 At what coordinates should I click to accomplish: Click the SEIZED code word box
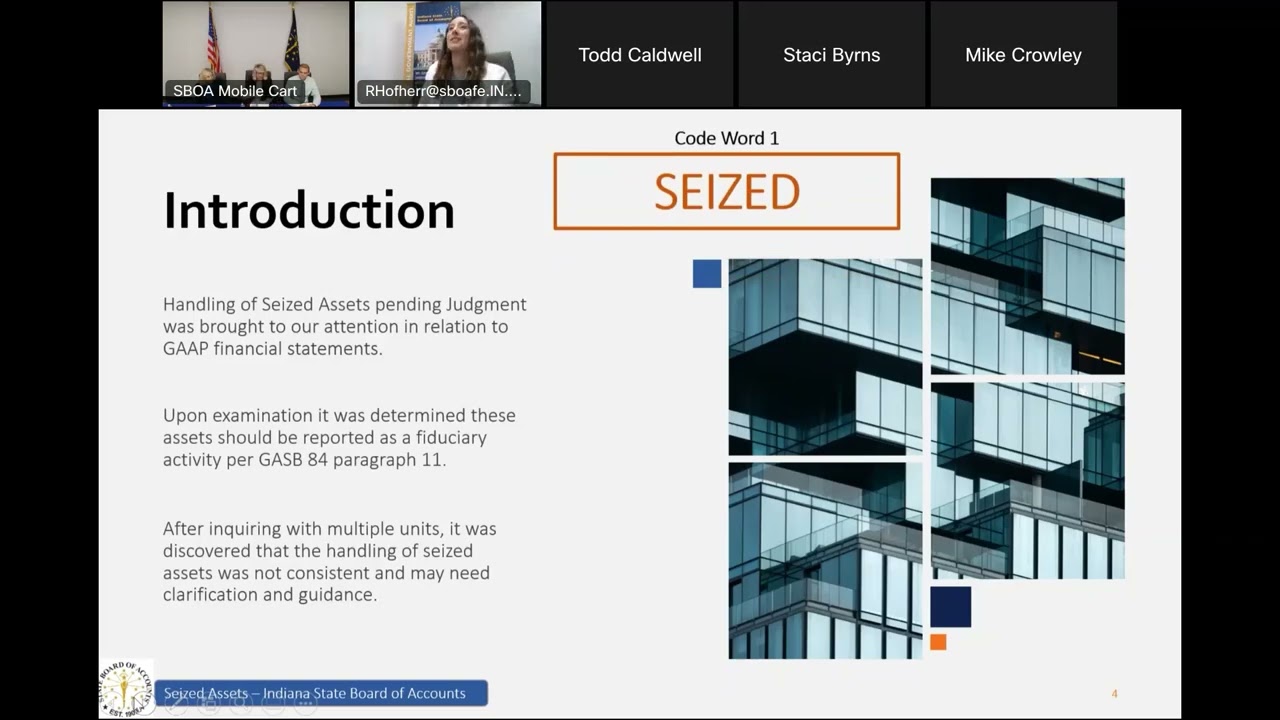(727, 191)
